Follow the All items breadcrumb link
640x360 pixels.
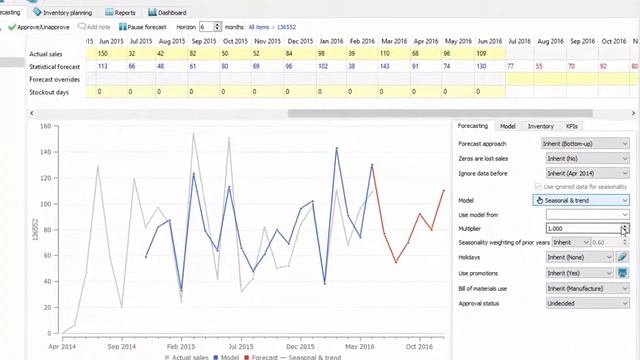pos(259,27)
